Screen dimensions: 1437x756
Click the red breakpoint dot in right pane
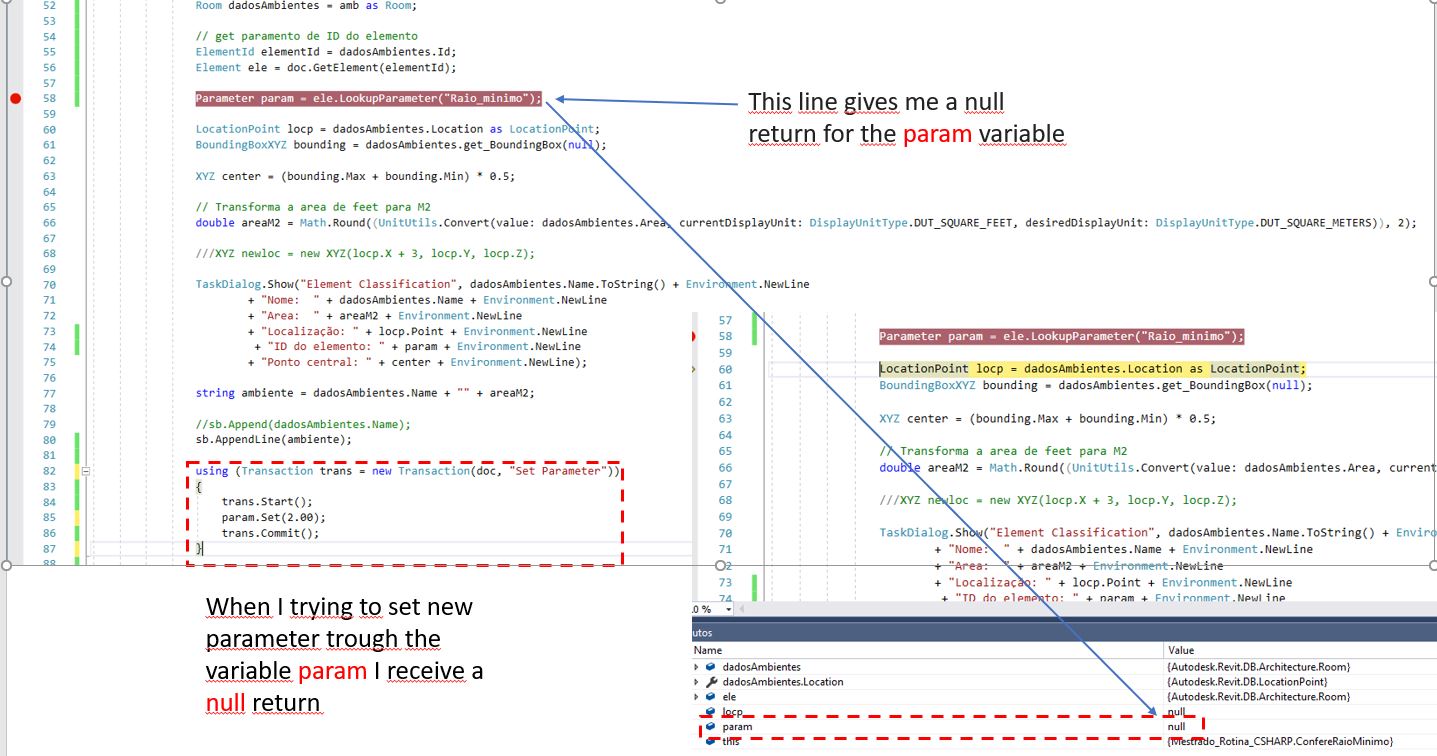[x=693, y=336]
